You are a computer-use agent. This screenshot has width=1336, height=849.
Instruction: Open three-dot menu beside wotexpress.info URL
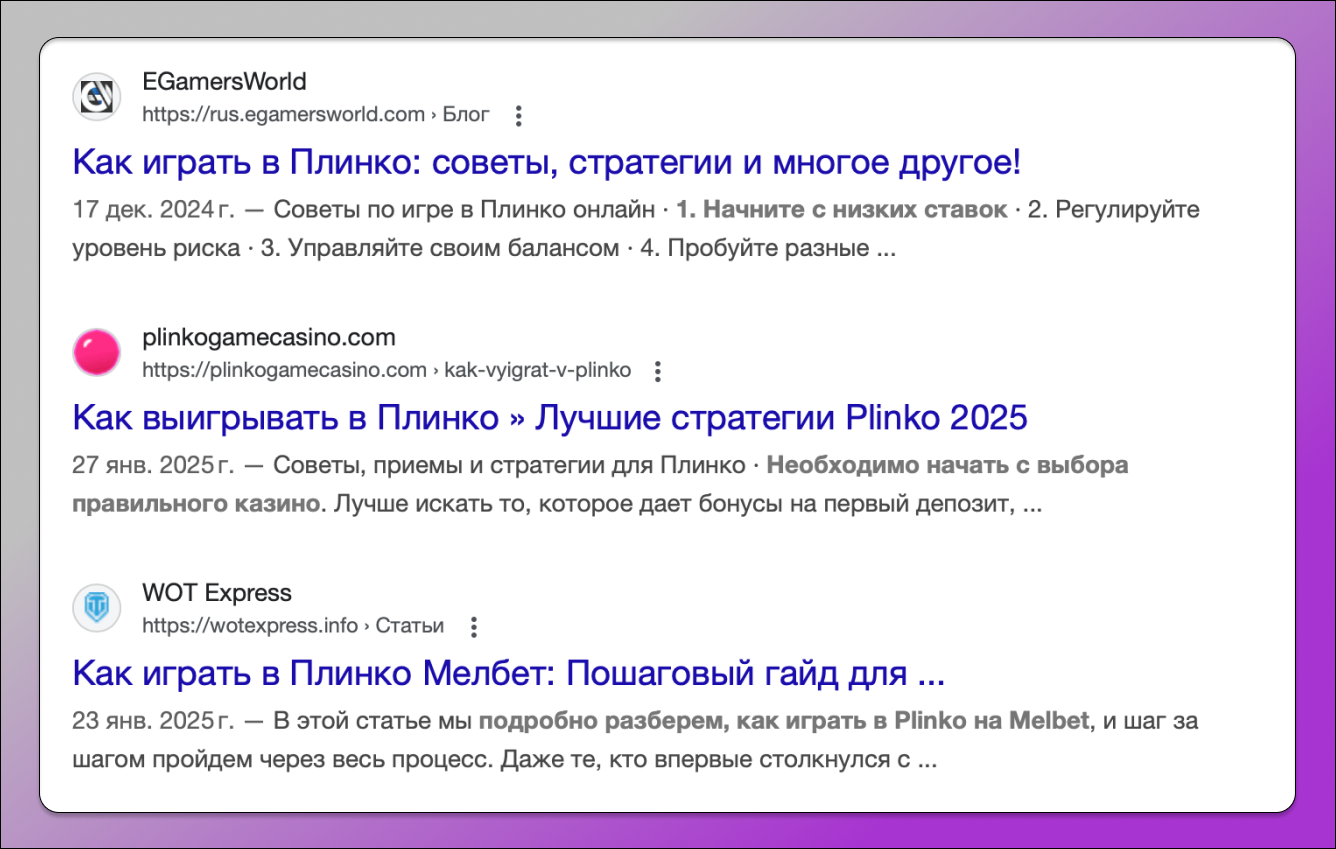point(474,627)
